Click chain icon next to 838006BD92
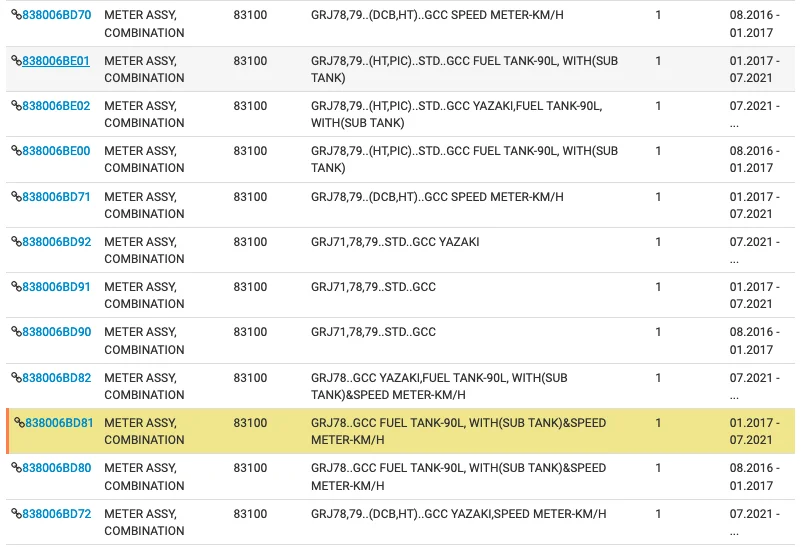 [x=16, y=242]
